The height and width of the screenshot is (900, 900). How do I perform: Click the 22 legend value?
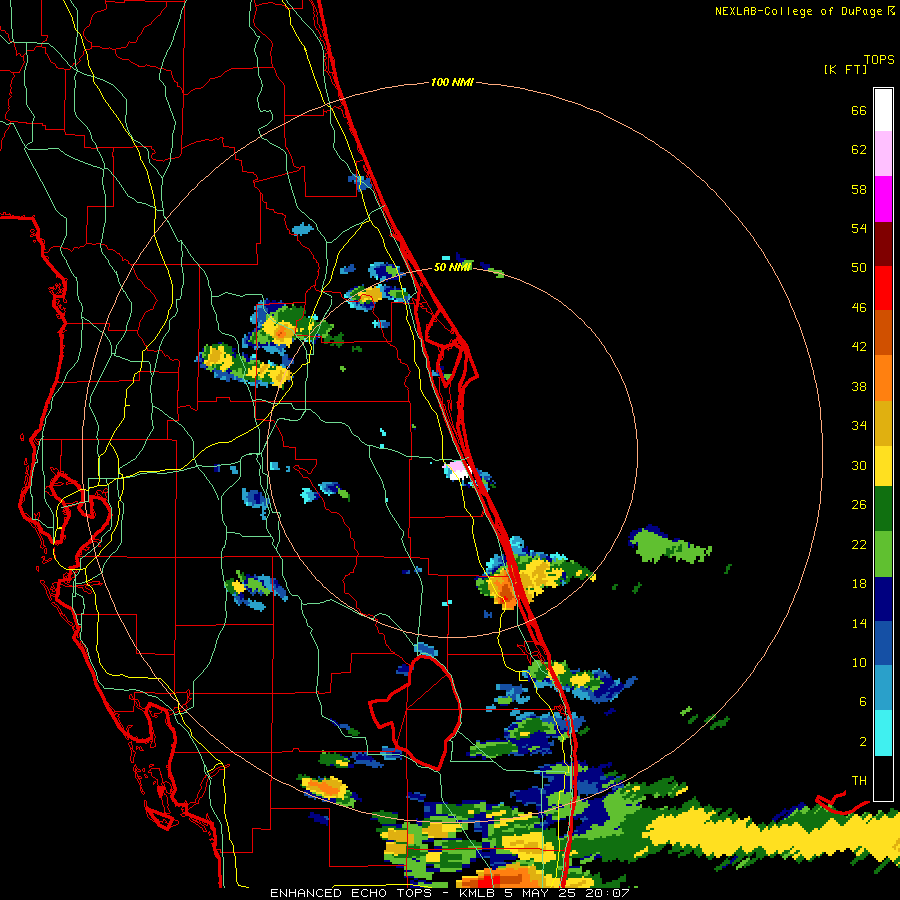[859, 544]
